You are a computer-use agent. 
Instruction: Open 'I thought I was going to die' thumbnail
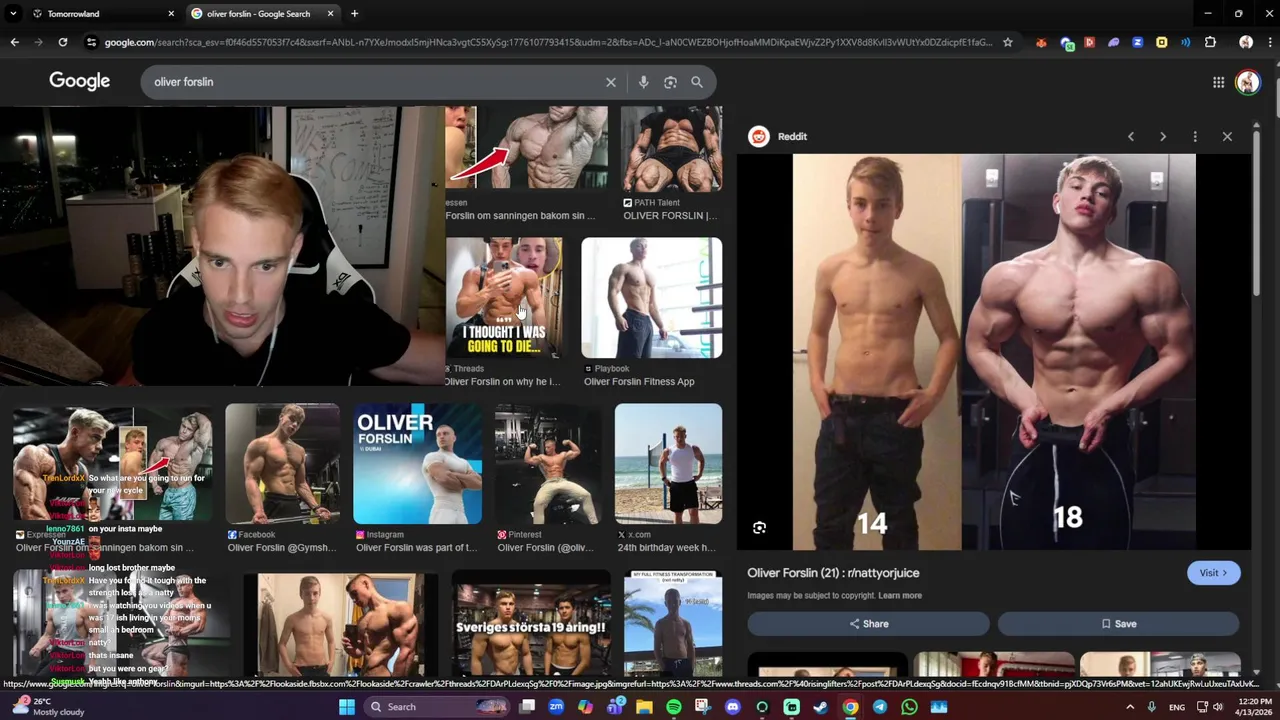tap(504, 298)
